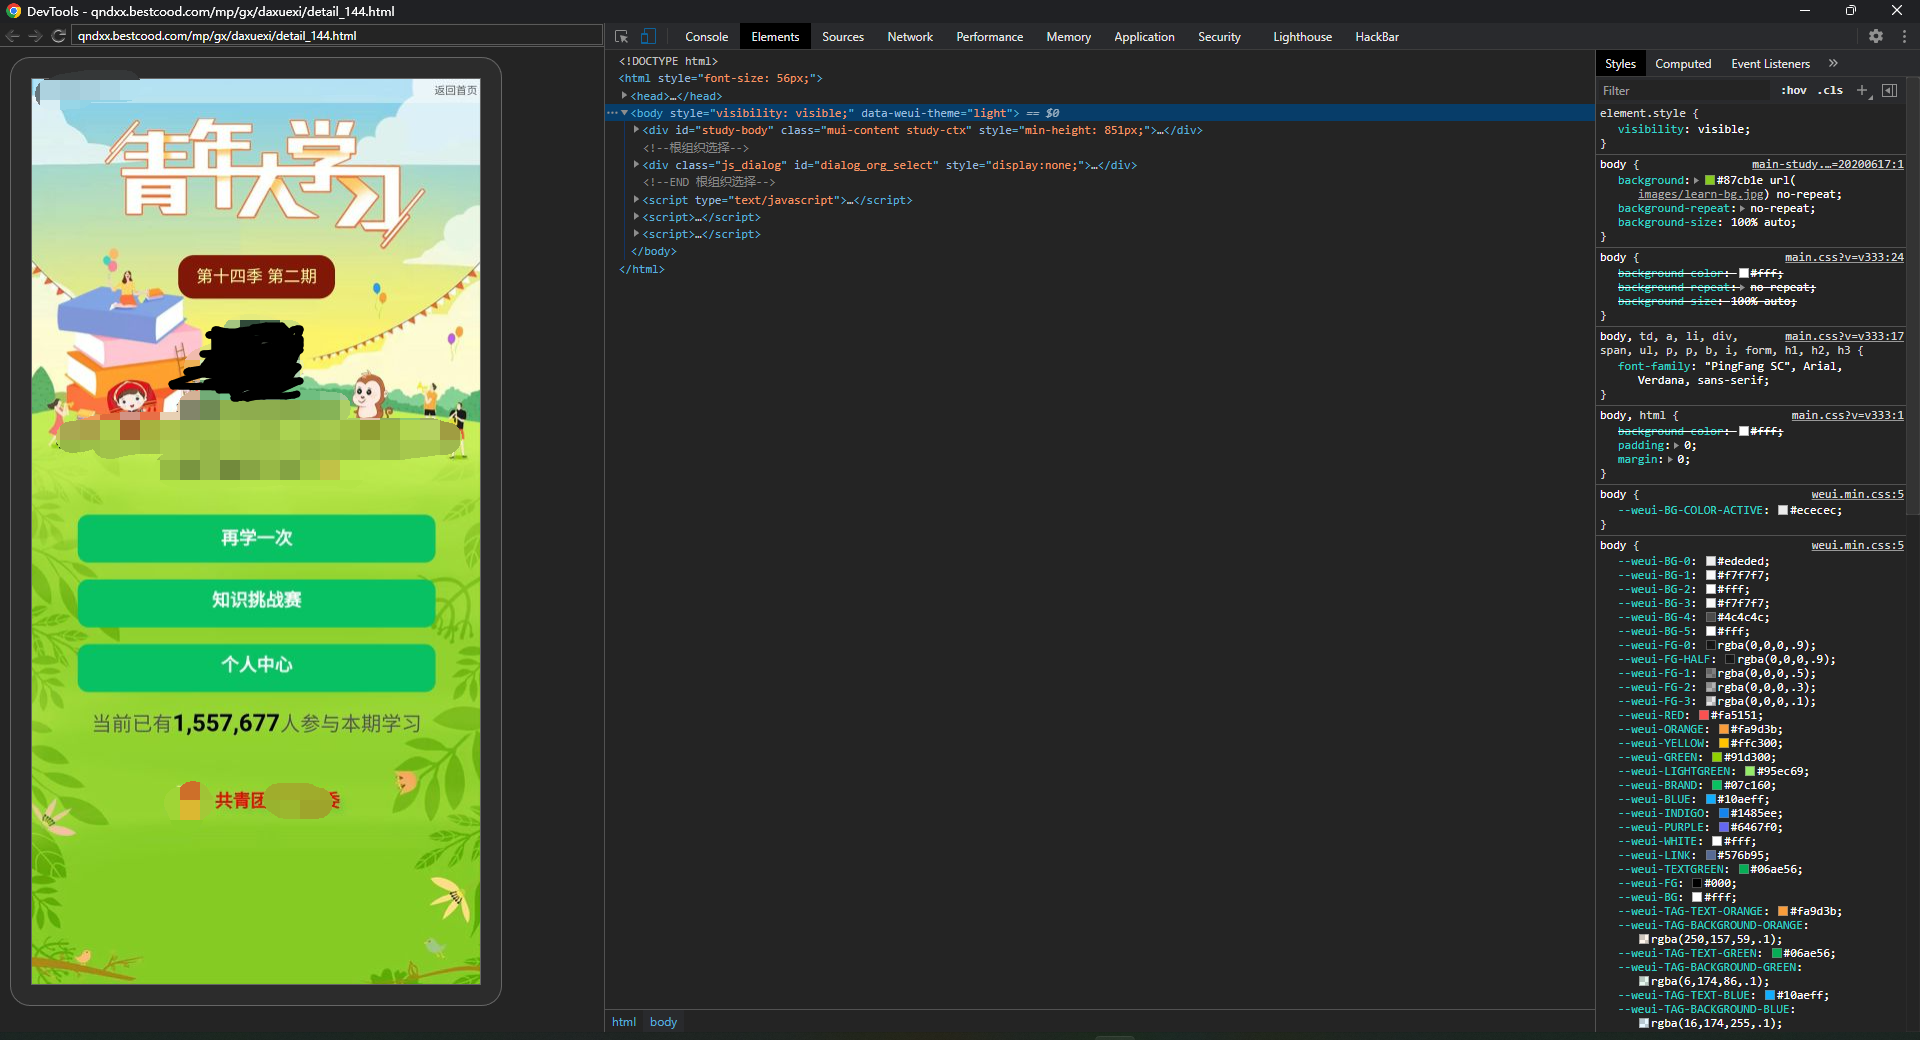1920x1040 pixels.
Task: Open the main.css?v=v333:1 source link
Action: click(1847, 415)
